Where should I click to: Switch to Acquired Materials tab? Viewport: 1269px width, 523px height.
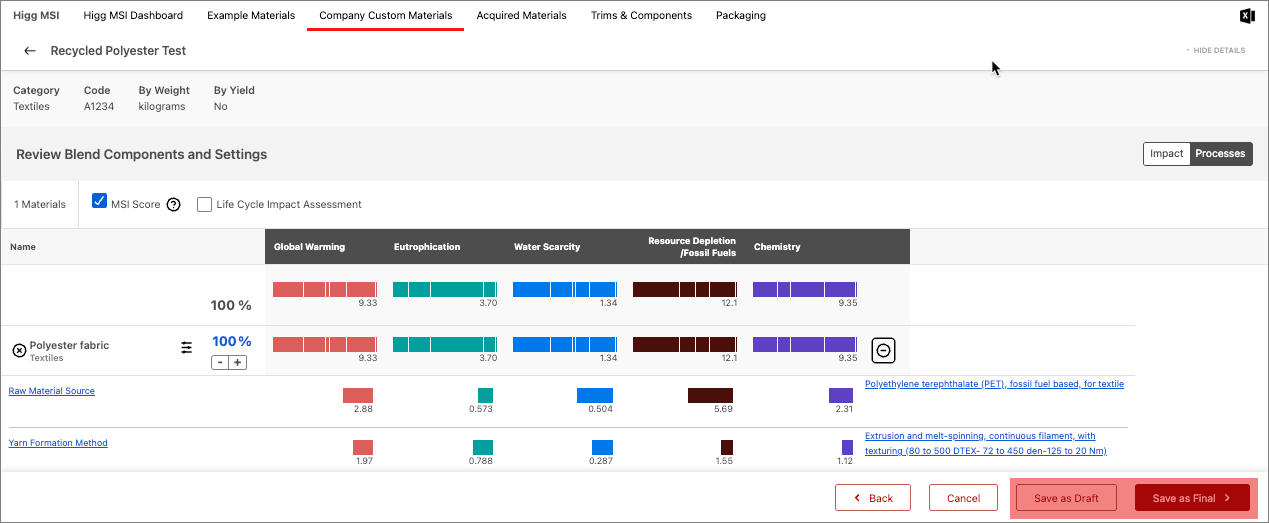[521, 16]
